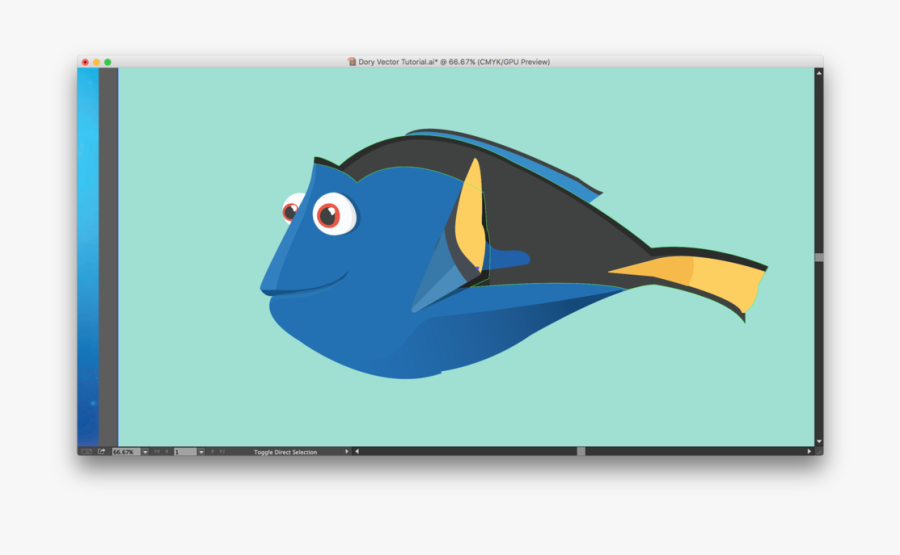900x555 pixels.
Task: Click horizontal scrollbar left arrow
Action: 357,452
